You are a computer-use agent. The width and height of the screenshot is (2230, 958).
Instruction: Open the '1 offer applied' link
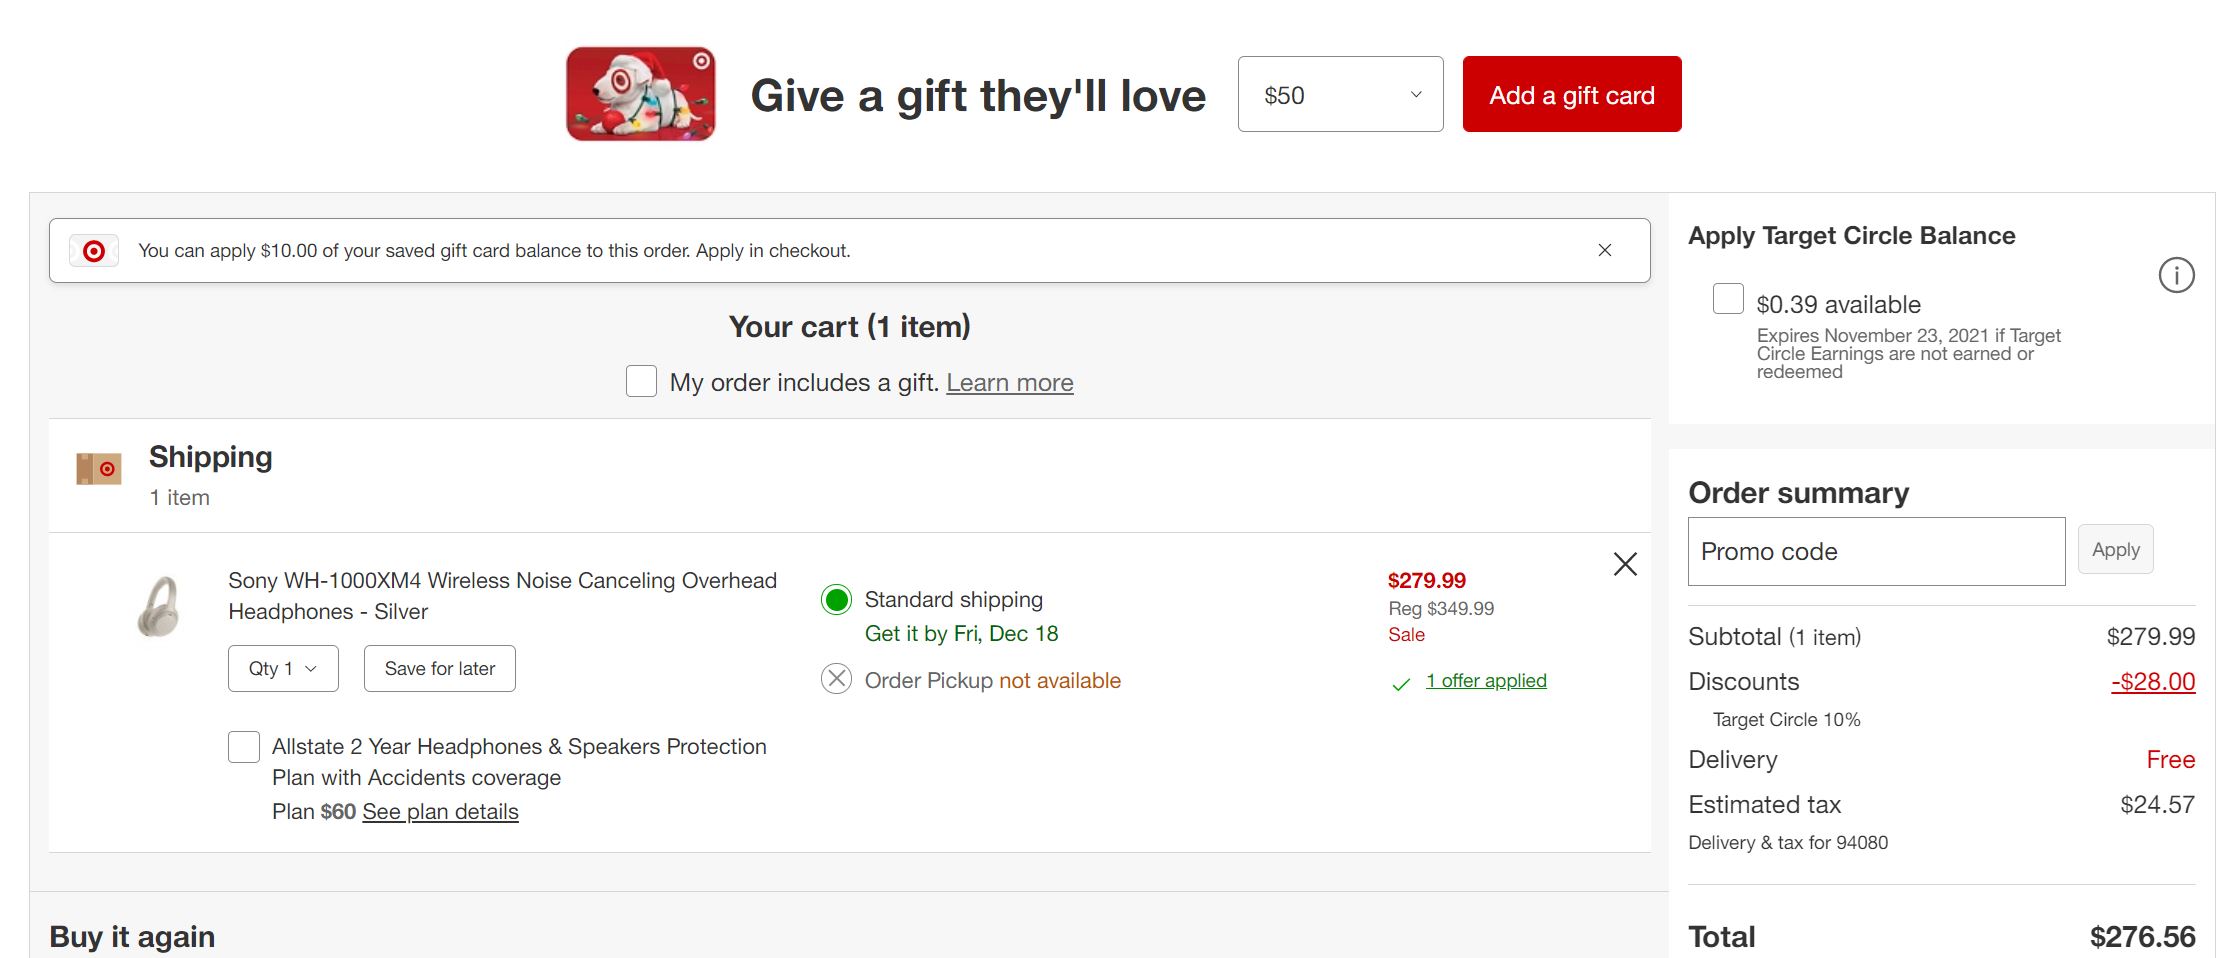coord(1486,680)
